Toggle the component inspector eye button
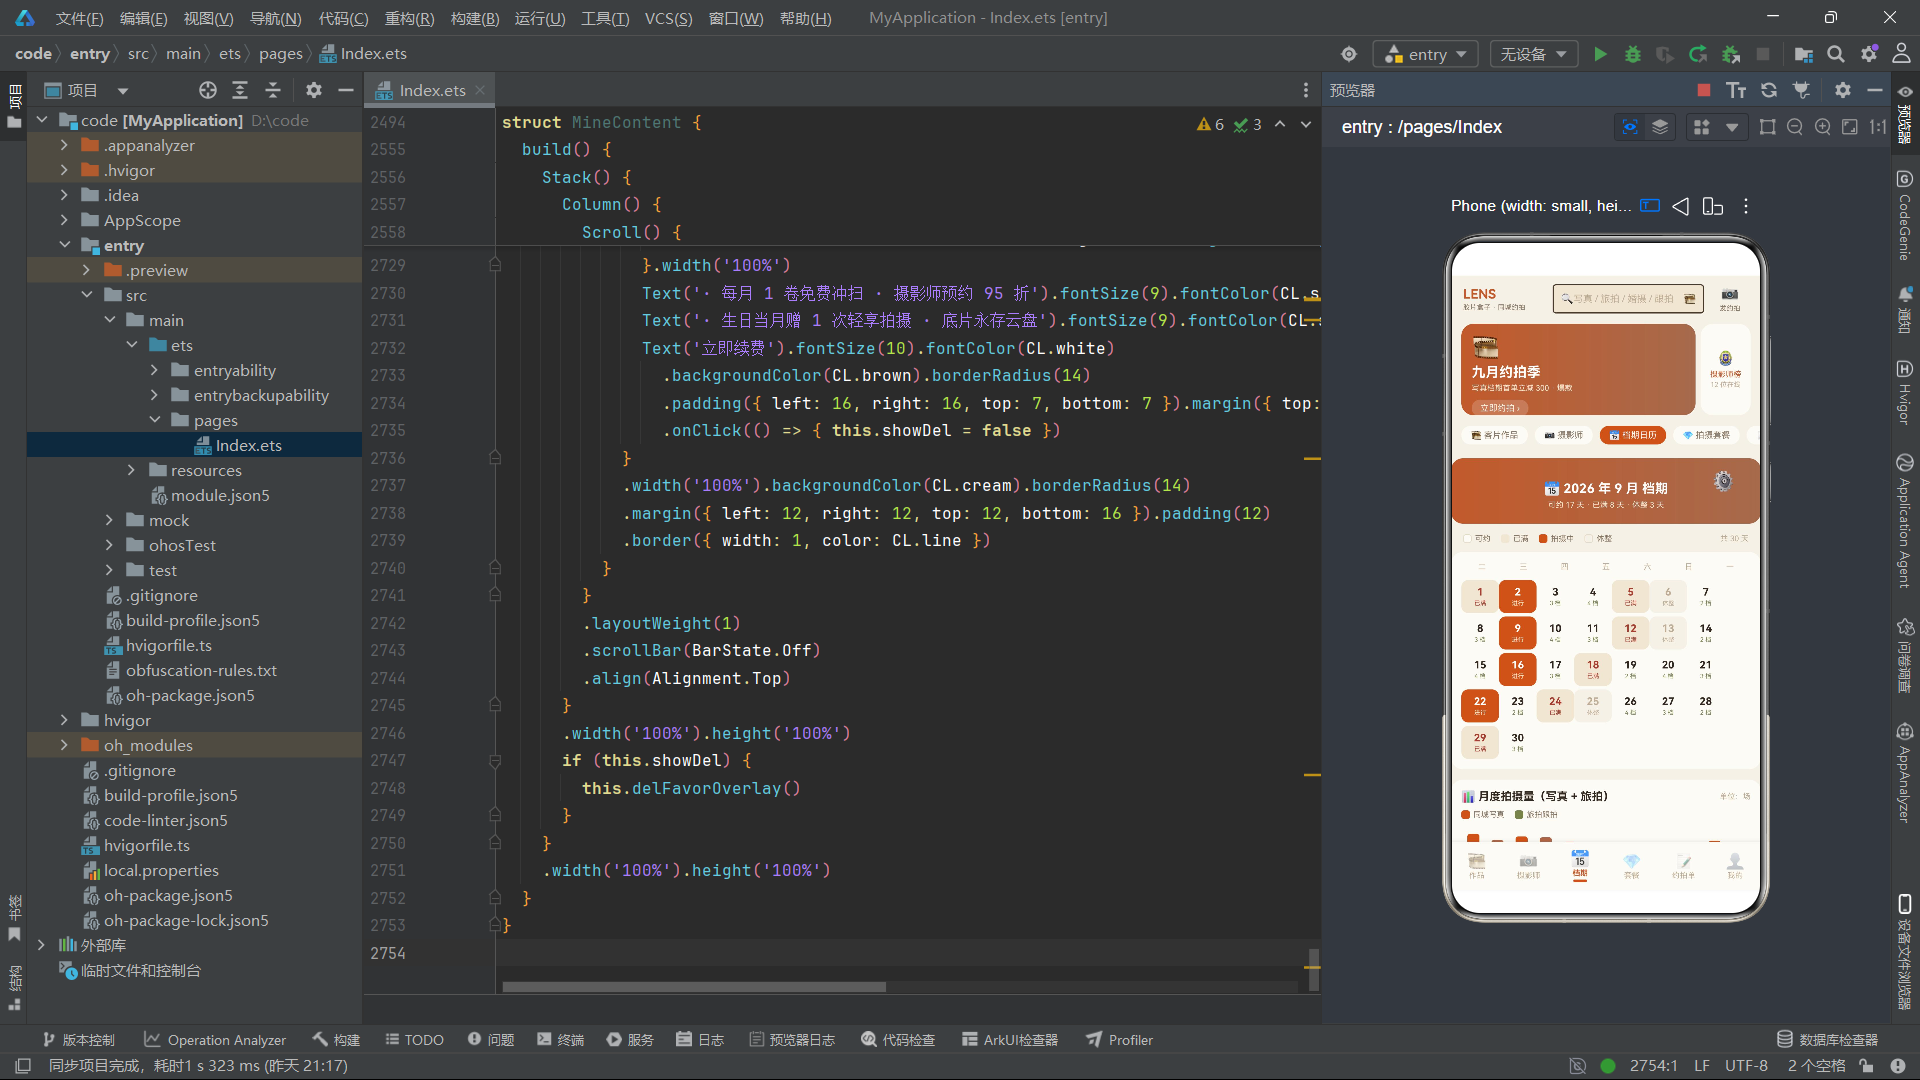 (1630, 127)
